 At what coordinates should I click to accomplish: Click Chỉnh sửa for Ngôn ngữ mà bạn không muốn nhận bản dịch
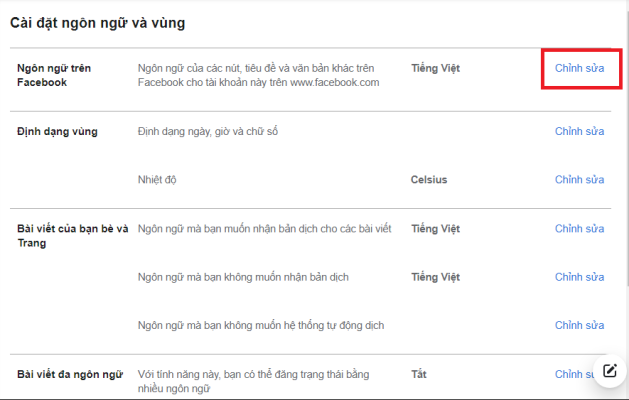[579, 277]
